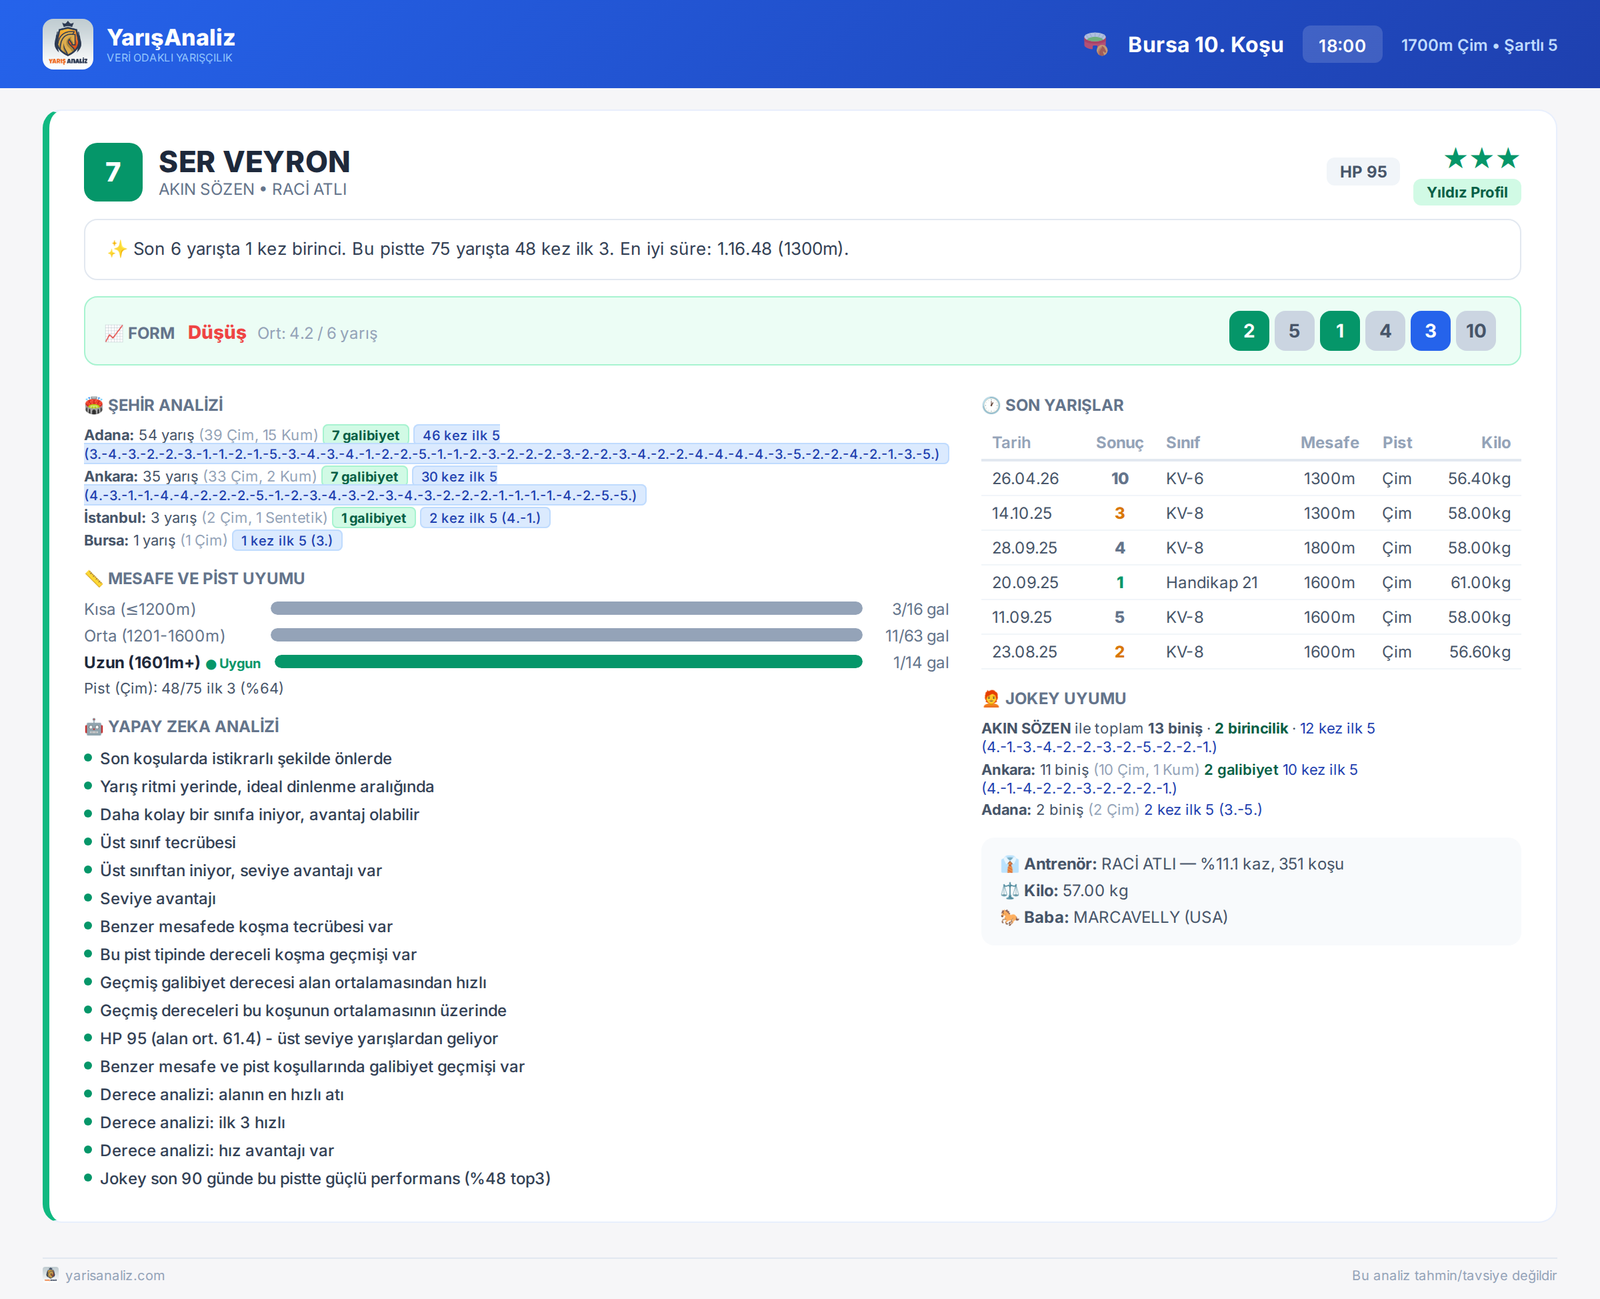Click Ankara 30 kez ilk 5 badge

pos(459,477)
